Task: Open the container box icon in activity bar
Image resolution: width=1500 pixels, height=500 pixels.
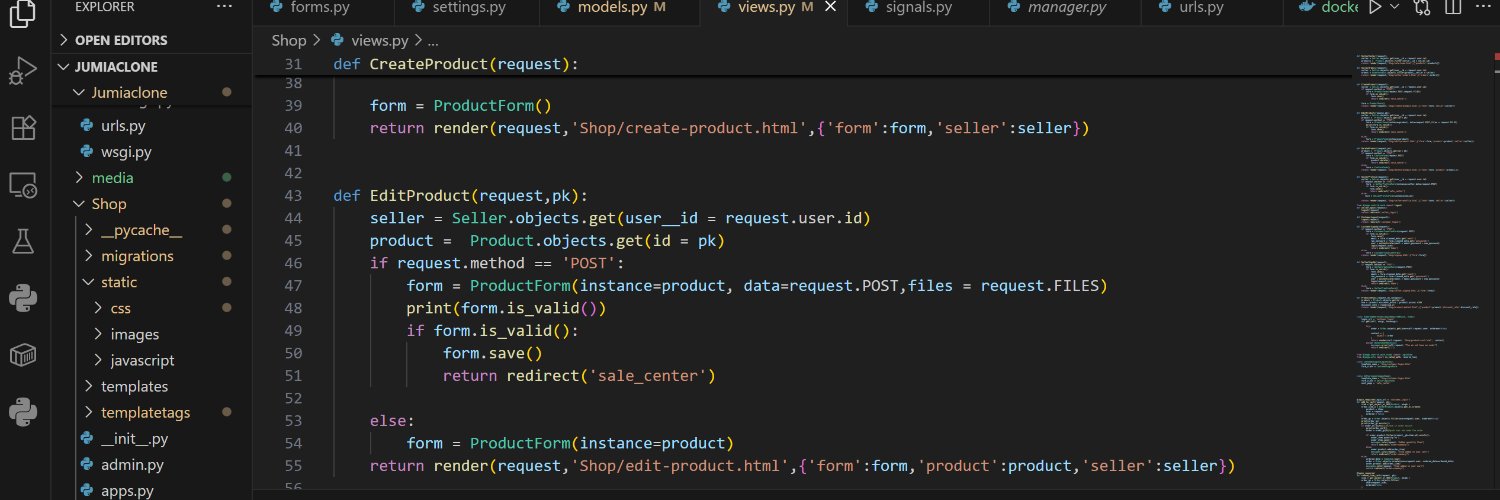Action: pos(22,354)
